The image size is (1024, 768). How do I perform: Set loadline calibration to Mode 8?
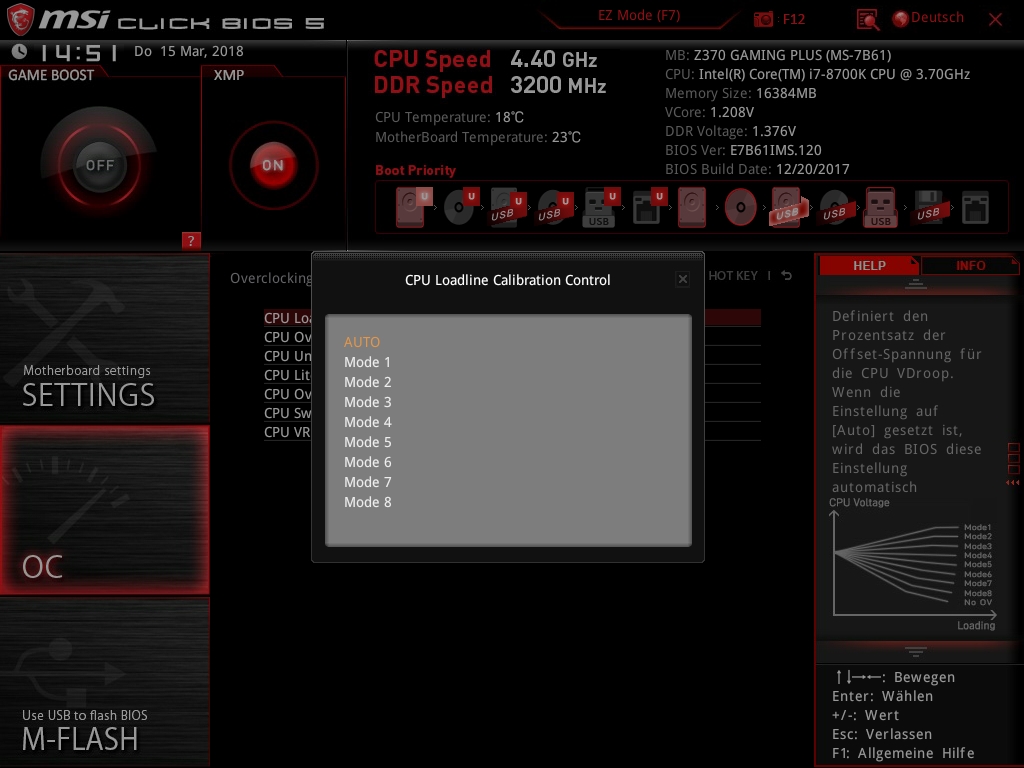[368, 502]
